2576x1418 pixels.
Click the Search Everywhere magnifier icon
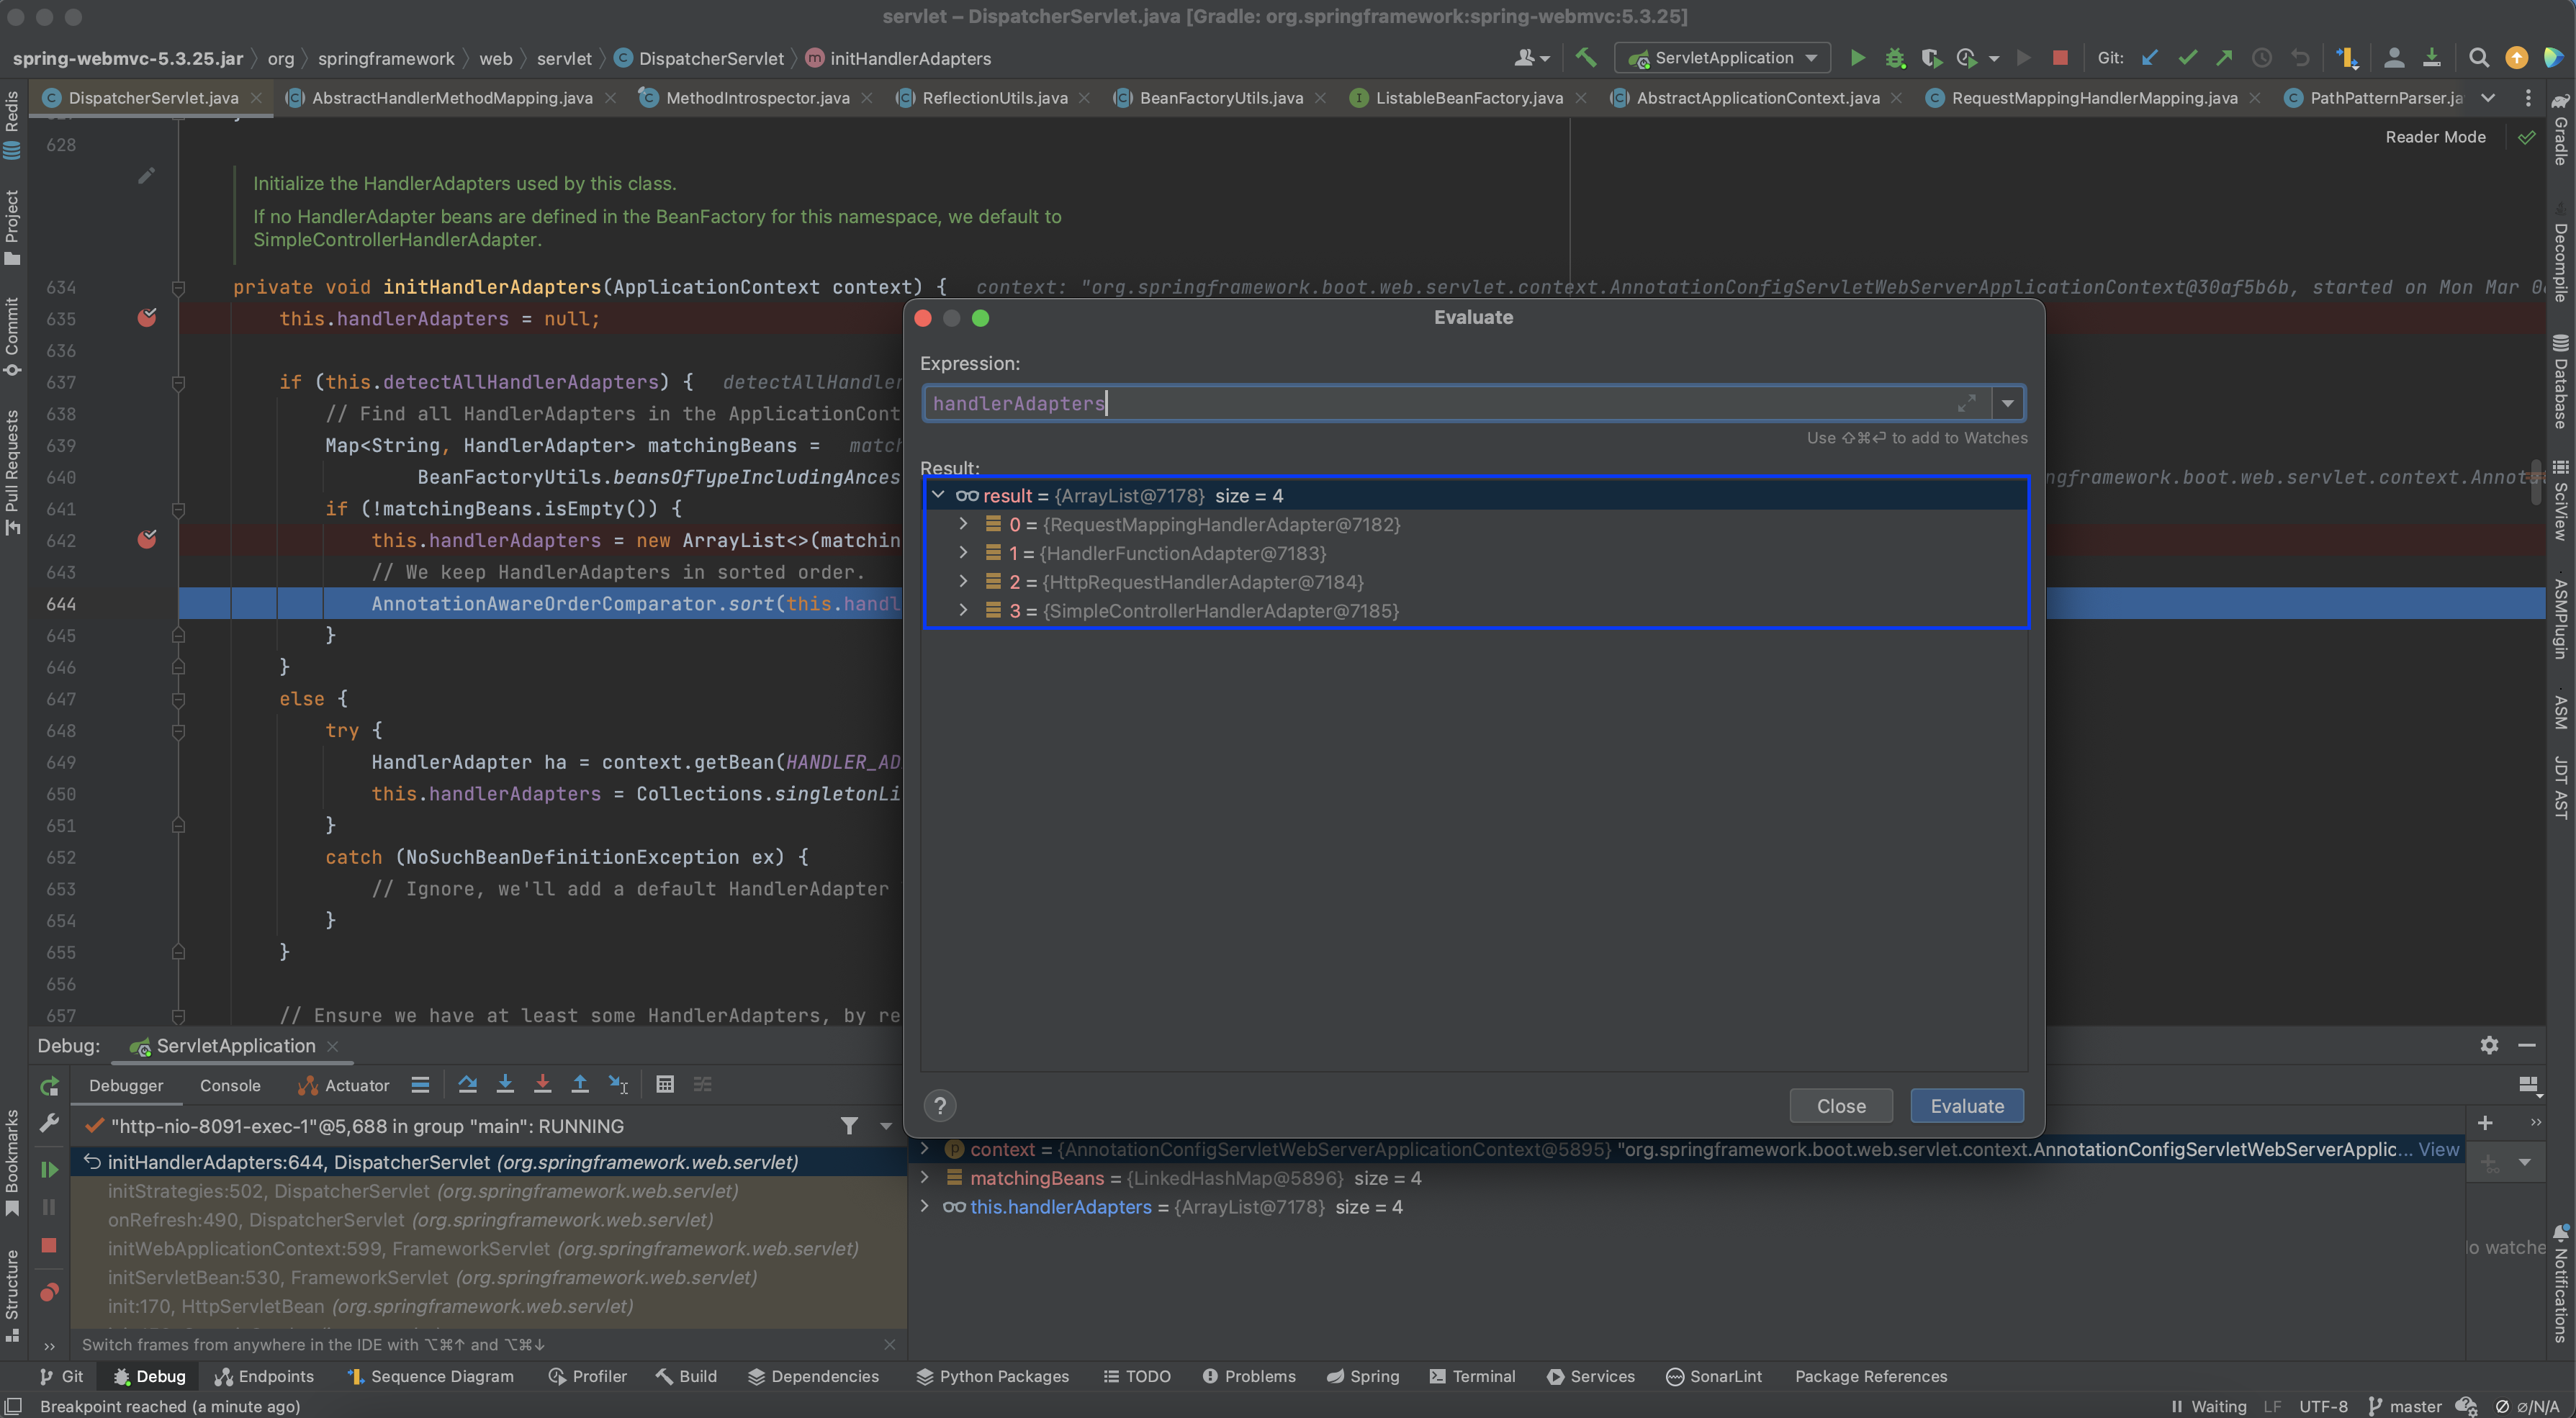pyautogui.click(x=2478, y=58)
